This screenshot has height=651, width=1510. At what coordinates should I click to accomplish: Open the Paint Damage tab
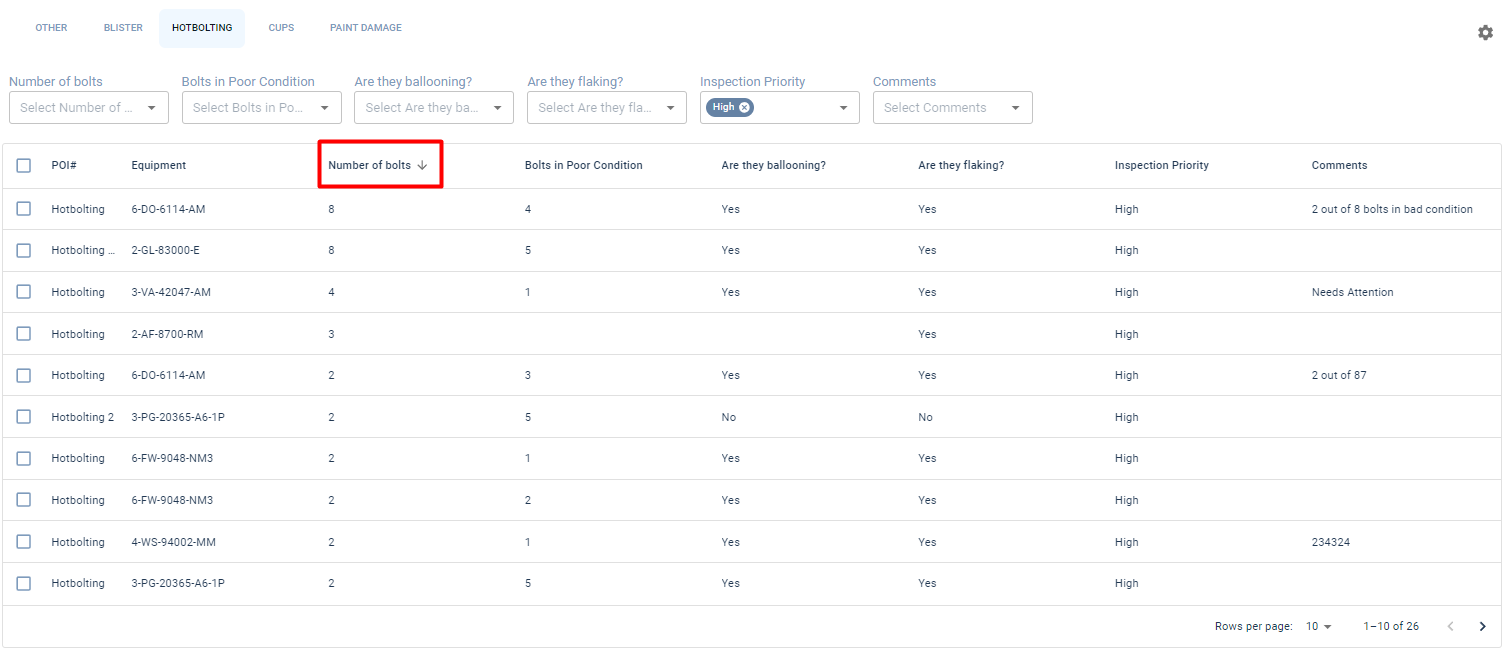[x=366, y=28]
